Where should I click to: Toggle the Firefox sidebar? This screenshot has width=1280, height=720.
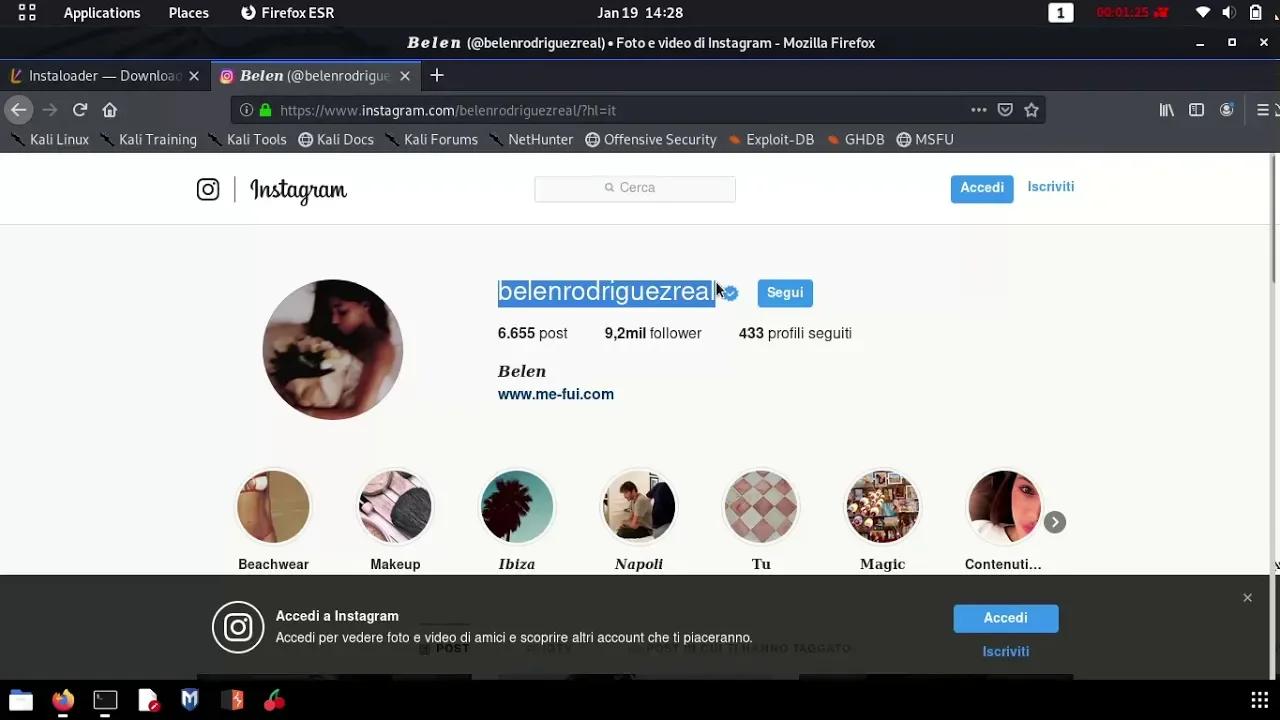[x=1196, y=110]
